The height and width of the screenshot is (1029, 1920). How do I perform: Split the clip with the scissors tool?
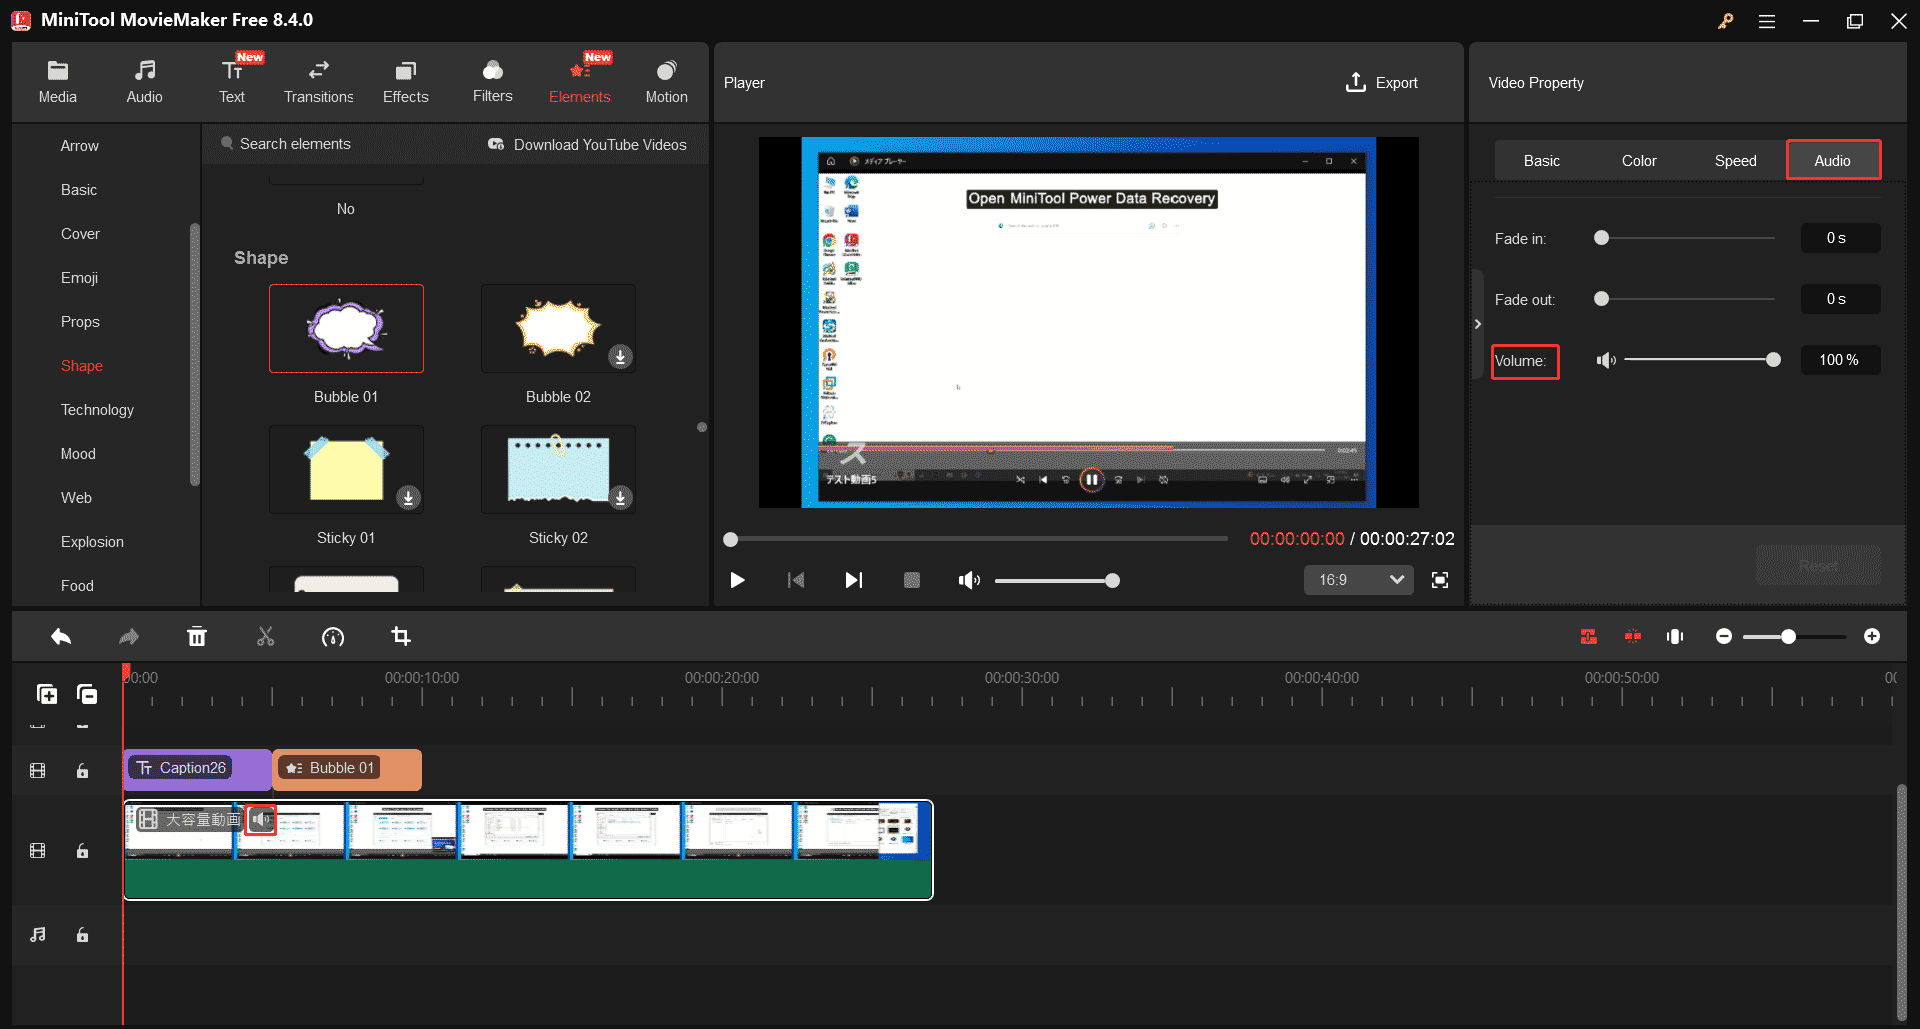click(x=265, y=636)
